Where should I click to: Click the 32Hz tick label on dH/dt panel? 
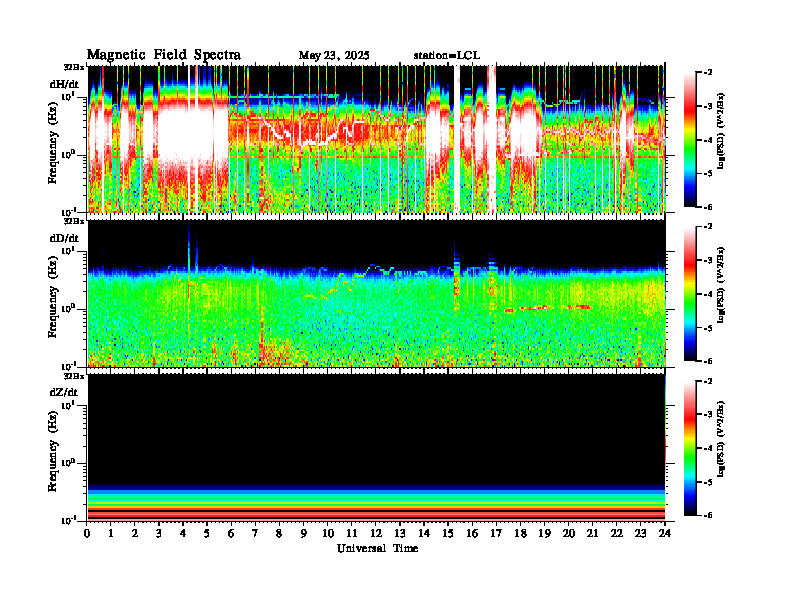(74, 67)
